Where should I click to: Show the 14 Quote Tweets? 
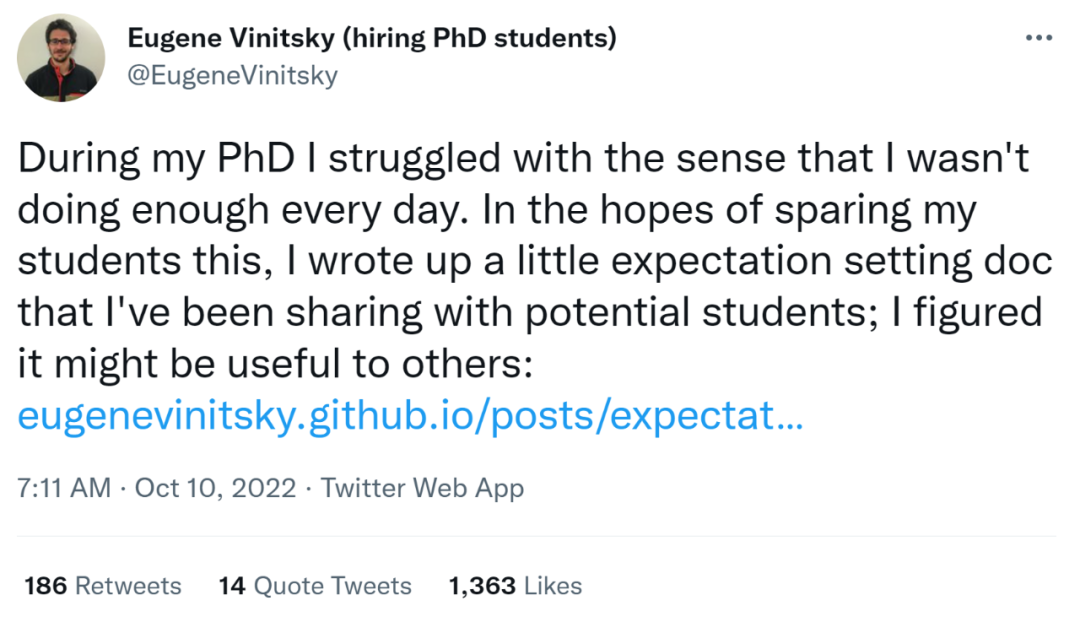(x=315, y=585)
